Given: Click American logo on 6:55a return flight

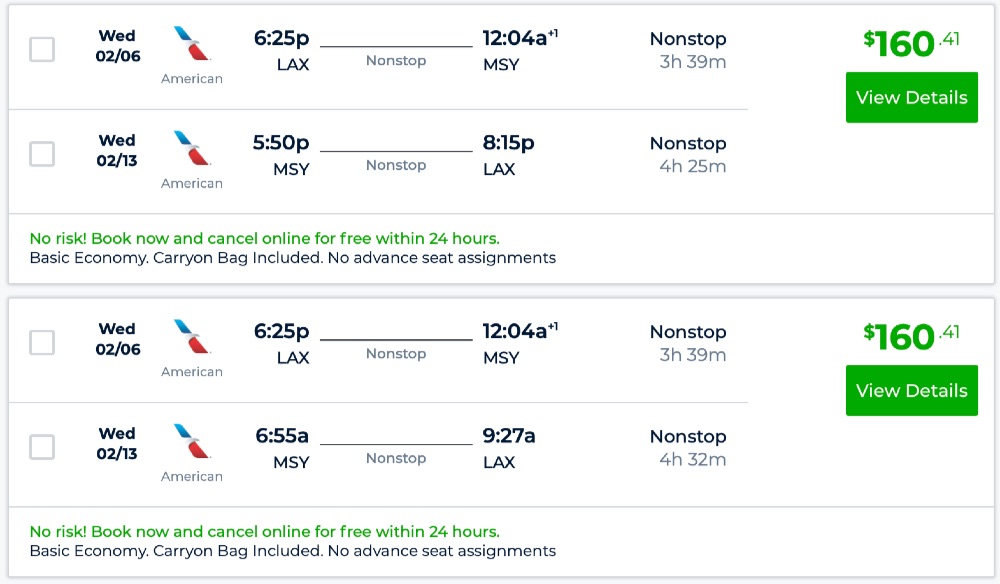Looking at the screenshot, I should tap(192, 442).
